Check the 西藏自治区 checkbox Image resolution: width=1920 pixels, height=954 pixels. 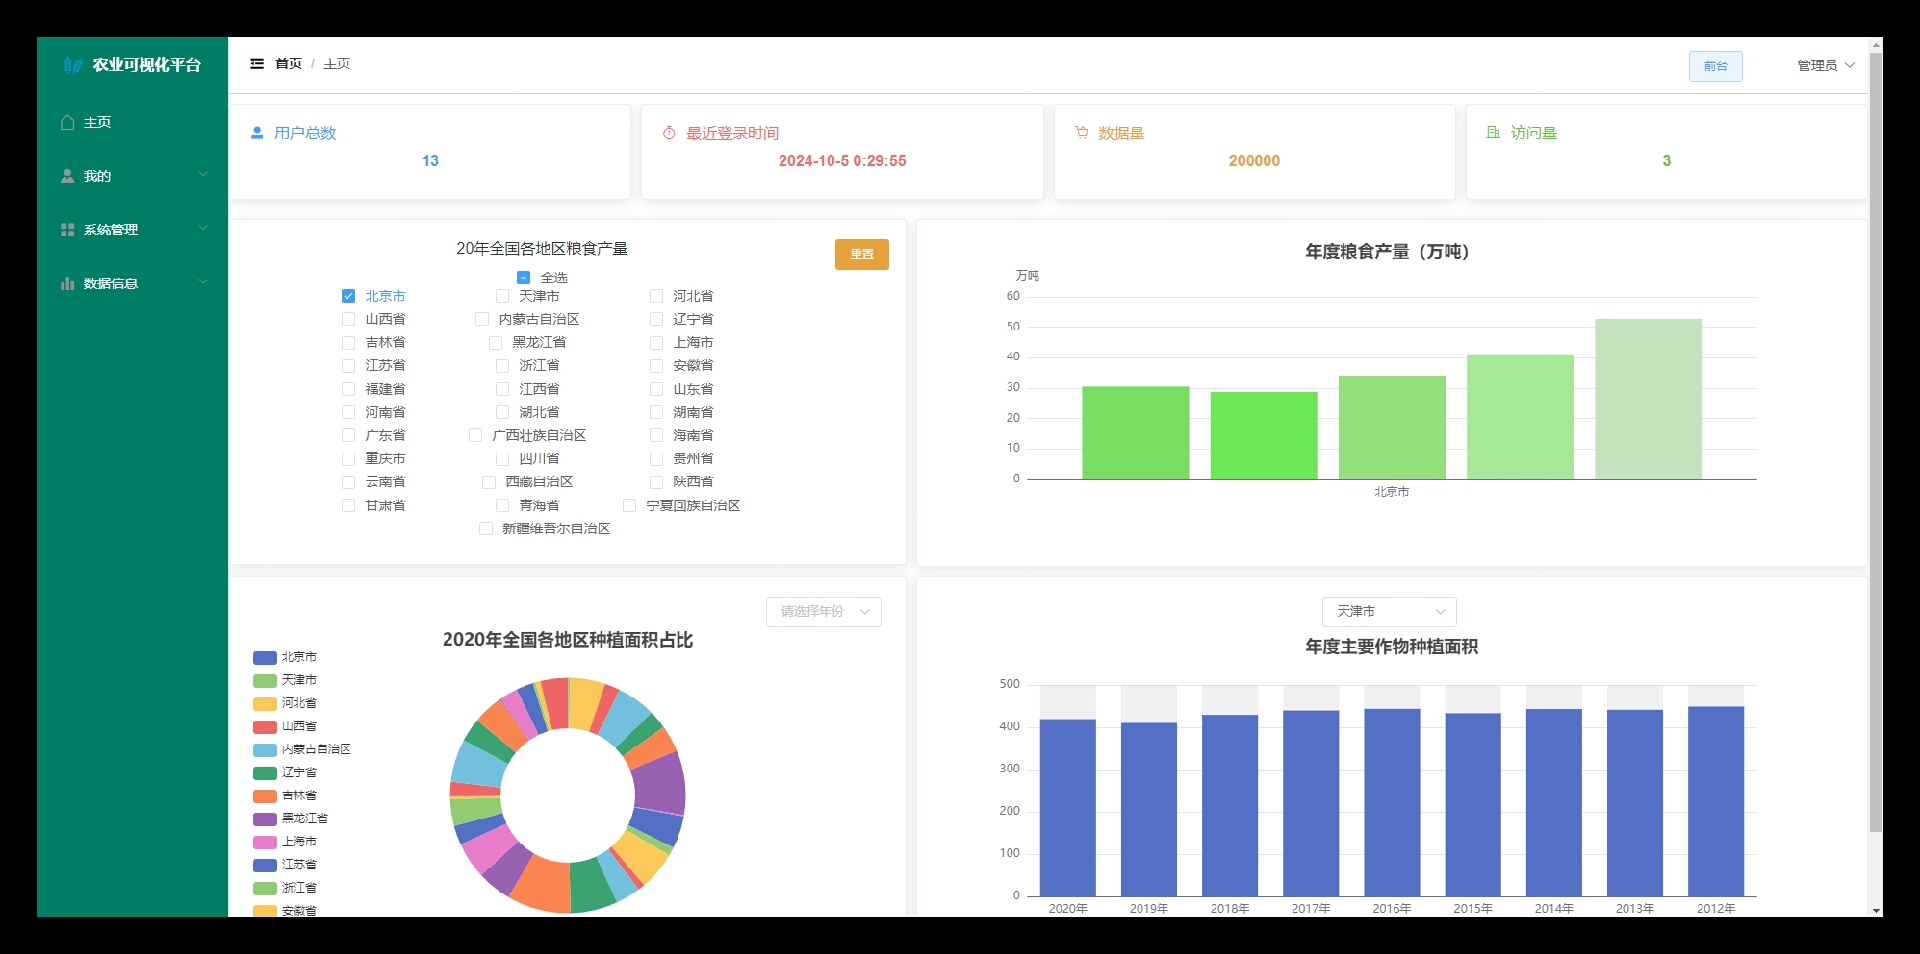click(x=489, y=482)
